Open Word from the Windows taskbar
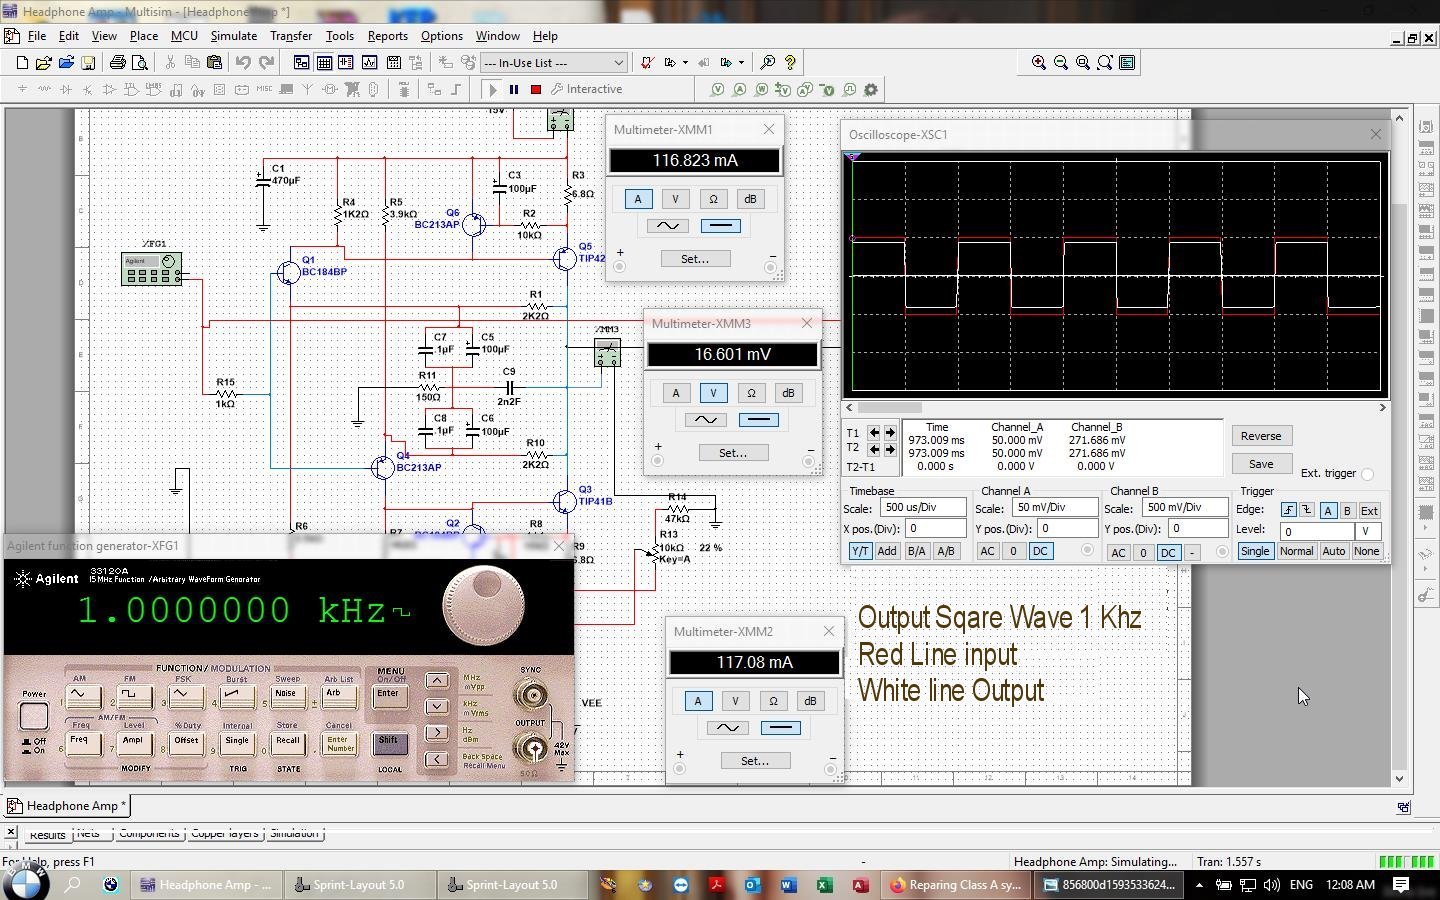This screenshot has width=1440, height=900. [x=787, y=885]
